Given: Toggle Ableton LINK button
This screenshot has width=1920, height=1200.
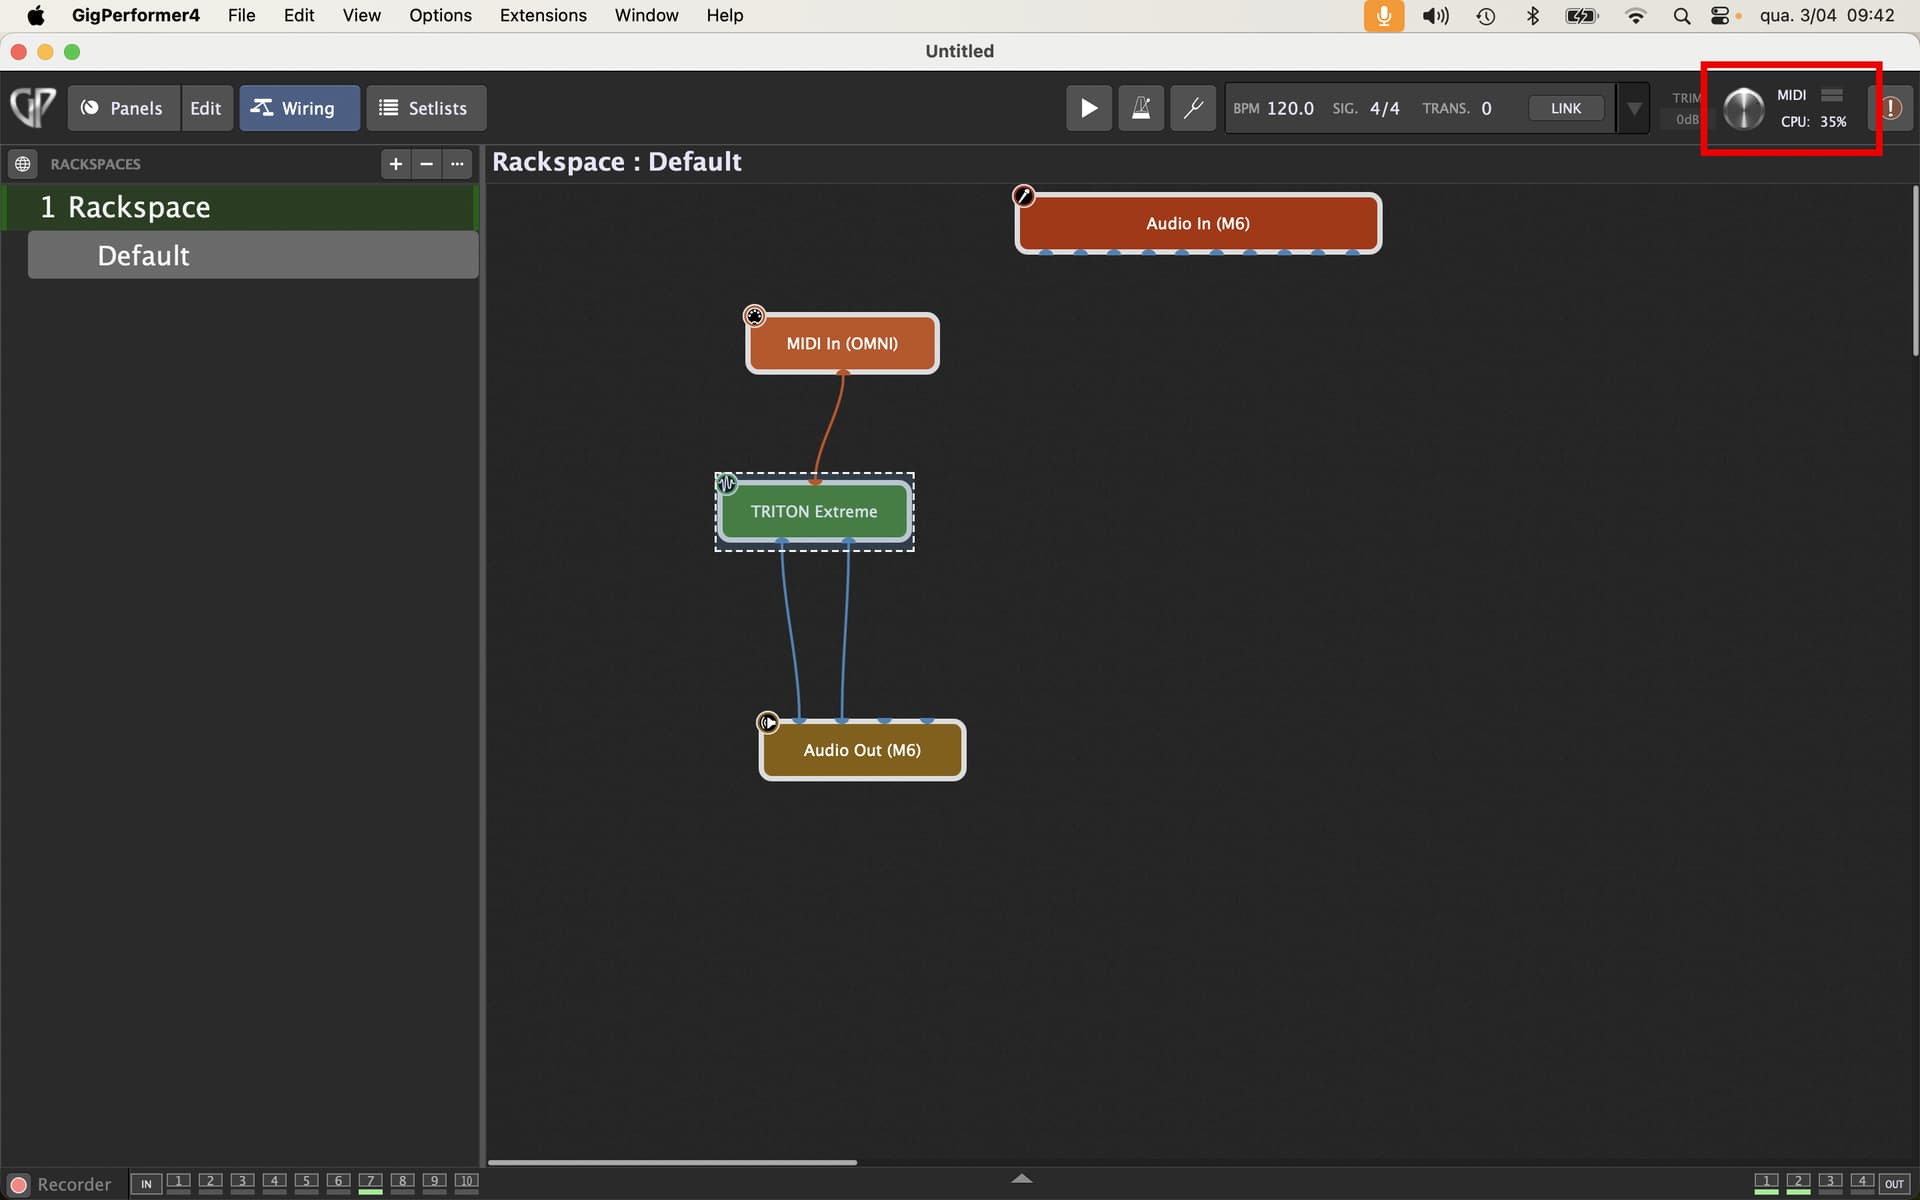Looking at the screenshot, I should coord(1566,108).
